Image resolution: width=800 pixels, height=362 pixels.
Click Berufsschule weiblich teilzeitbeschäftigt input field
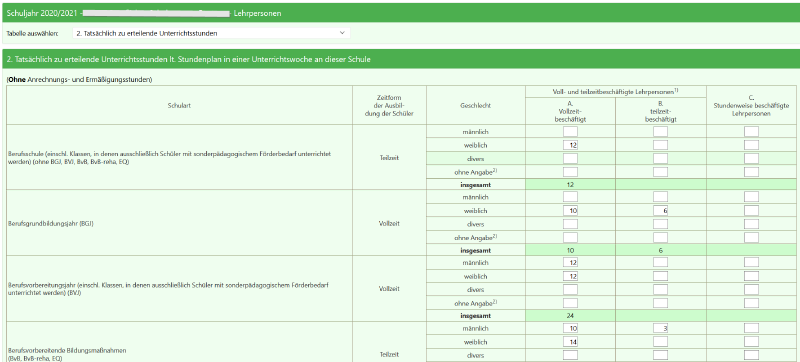[x=661, y=145]
